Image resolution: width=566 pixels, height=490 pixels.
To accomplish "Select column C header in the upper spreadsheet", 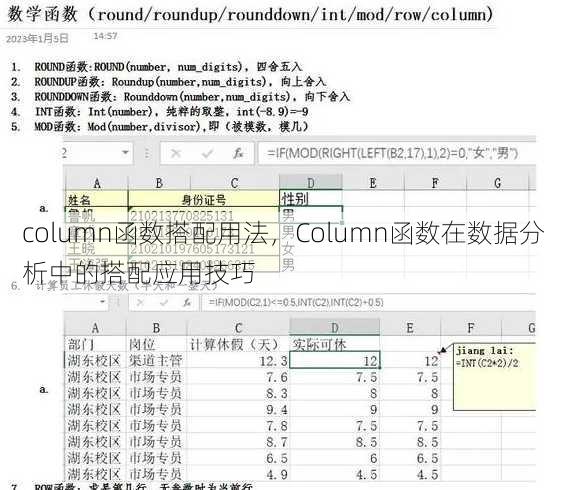I will (x=235, y=183).
